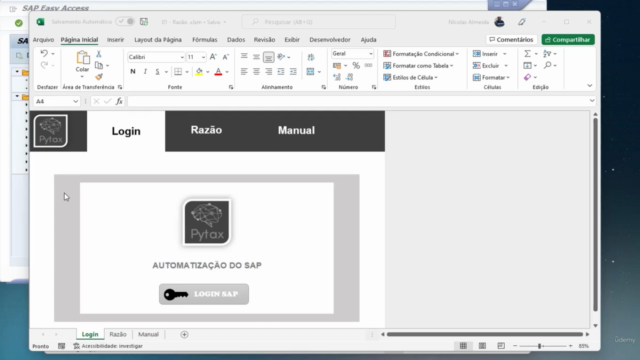Screen dimensions: 640x360
Task: Toggle Salvamento Automático switch
Action: tap(125, 22)
